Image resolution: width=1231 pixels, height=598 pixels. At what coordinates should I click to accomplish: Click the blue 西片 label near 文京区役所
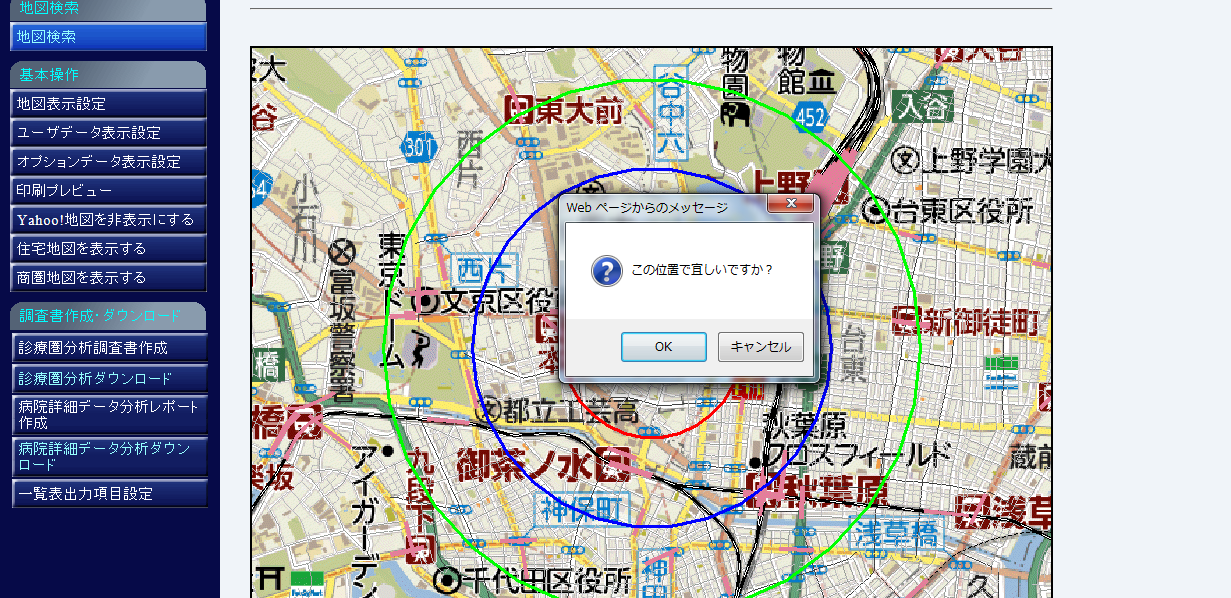[484, 270]
